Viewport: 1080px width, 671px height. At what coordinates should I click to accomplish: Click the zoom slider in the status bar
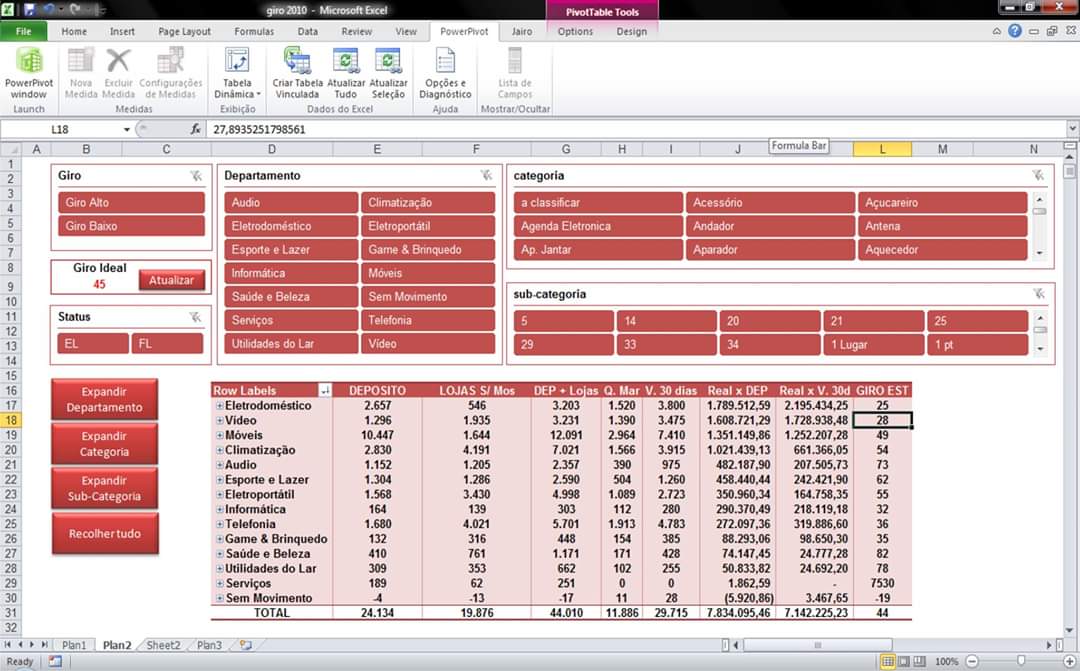[1021, 661]
